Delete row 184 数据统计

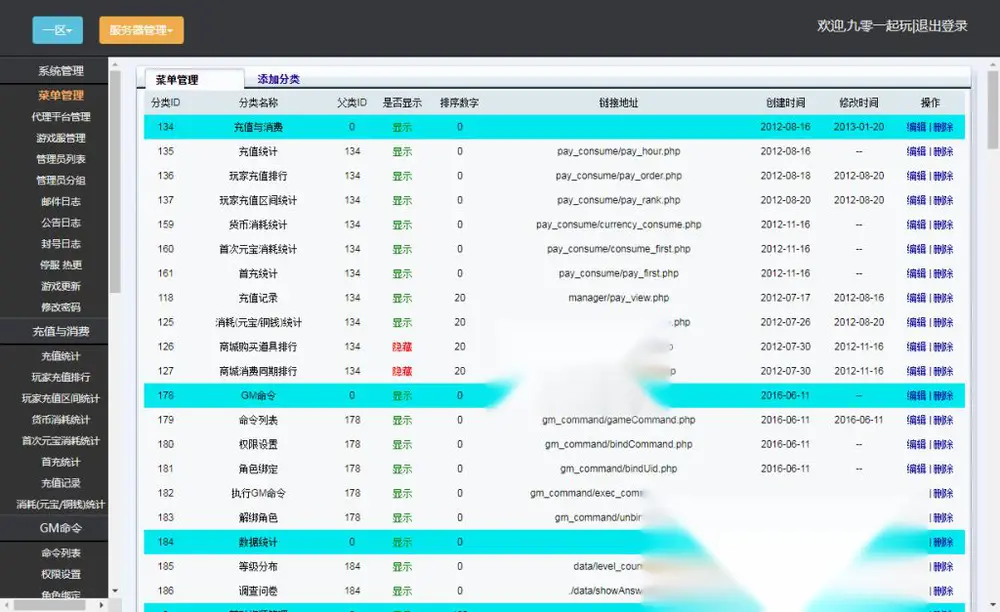943,542
